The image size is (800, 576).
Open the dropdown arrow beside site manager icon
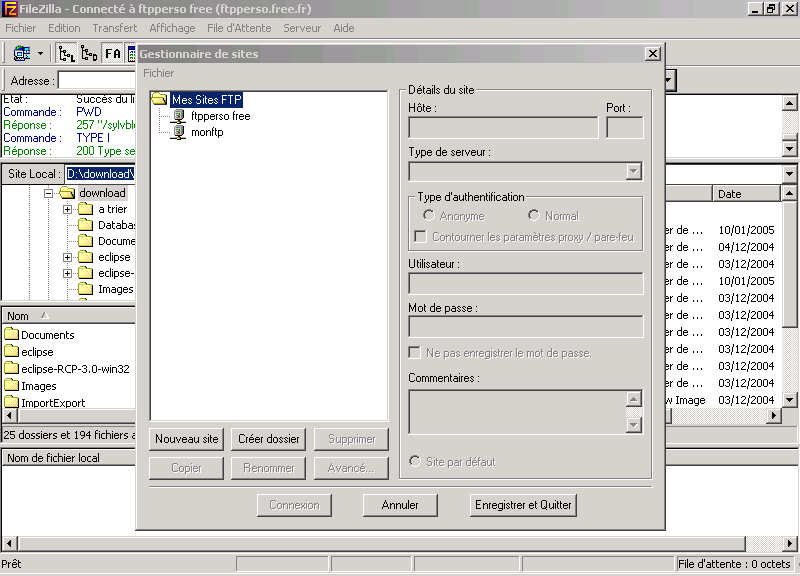click(40, 53)
